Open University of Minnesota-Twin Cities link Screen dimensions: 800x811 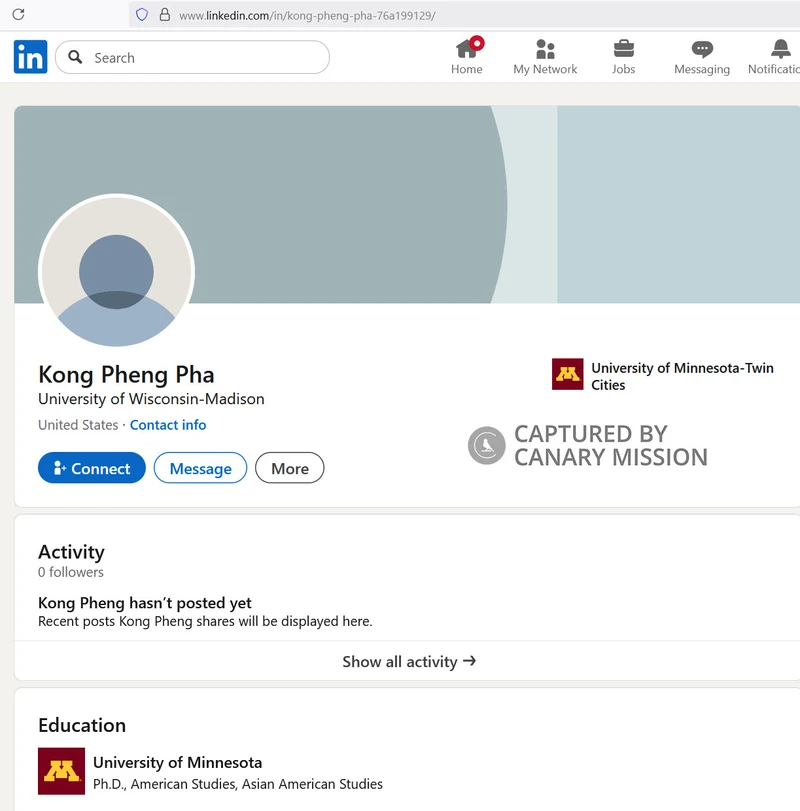tap(682, 376)
